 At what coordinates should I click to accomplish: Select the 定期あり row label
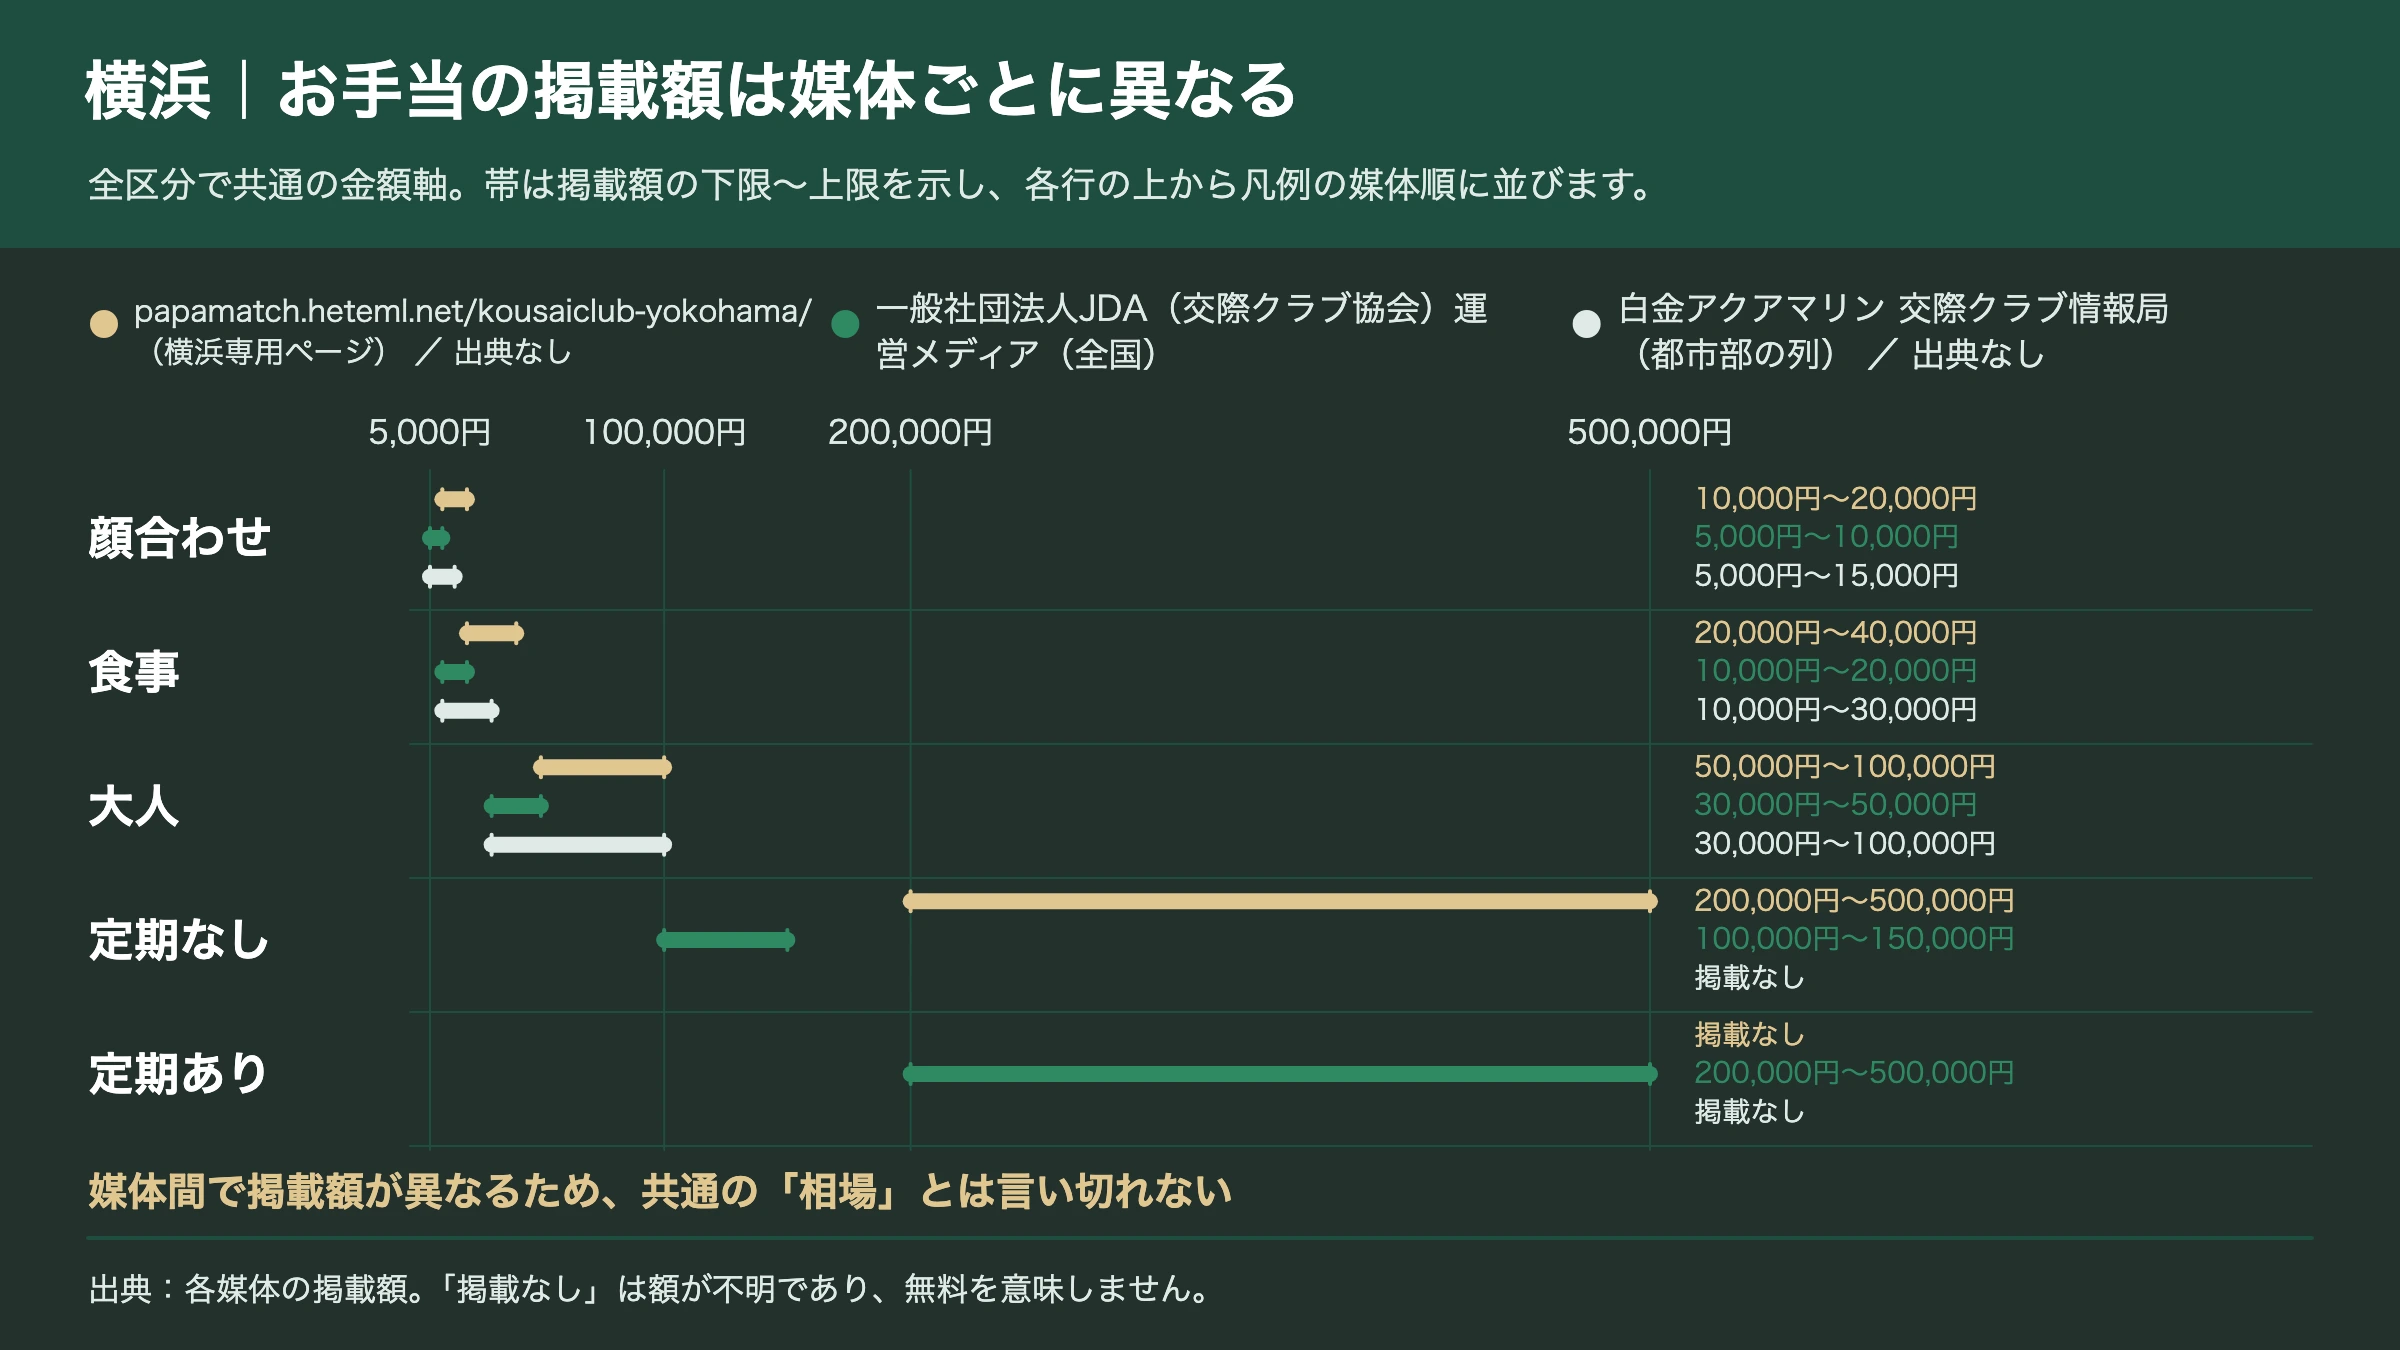click(180, 1074)
